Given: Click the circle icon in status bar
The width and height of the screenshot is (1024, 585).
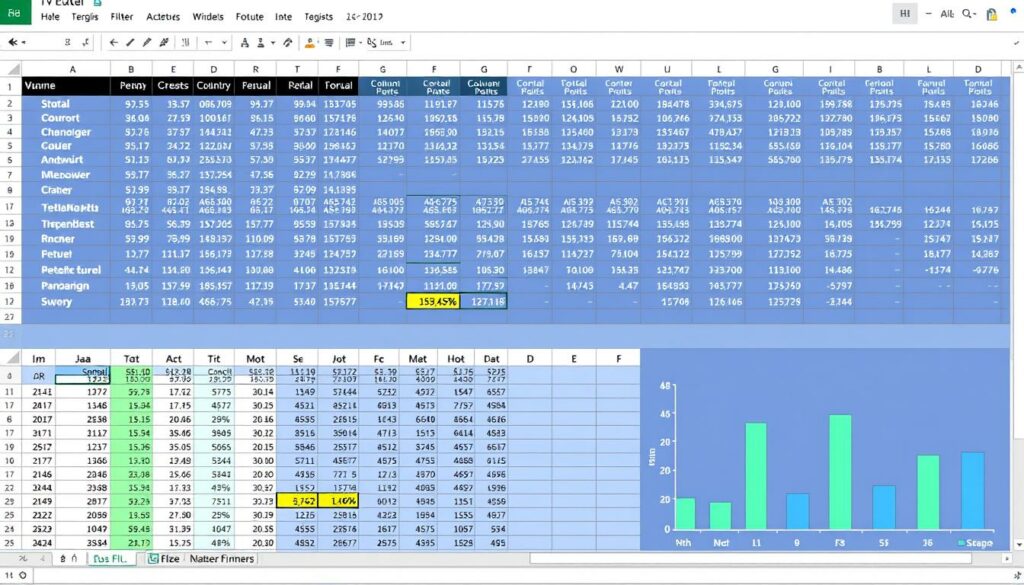Looking at the screenshot, I should [x=23, y=575].
